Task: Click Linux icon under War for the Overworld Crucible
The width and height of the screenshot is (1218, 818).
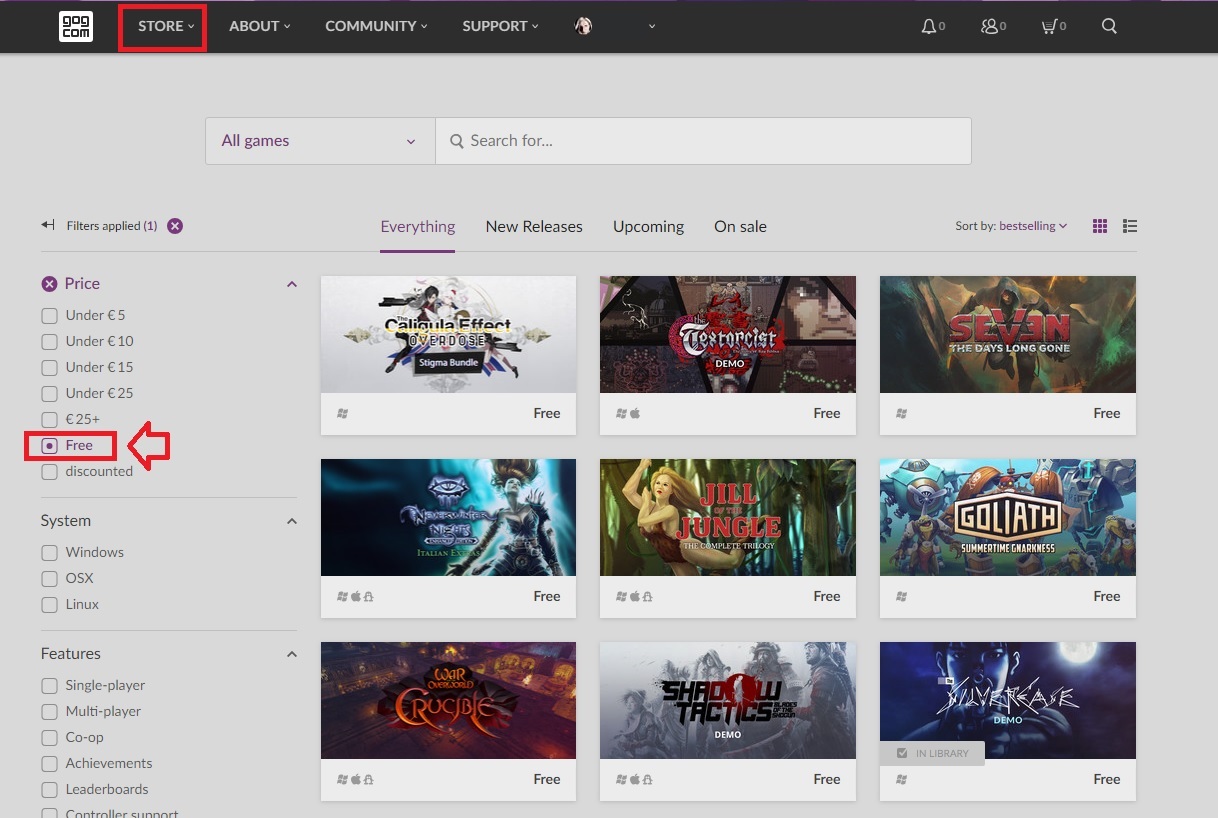Action: click(x=368, y=779)
